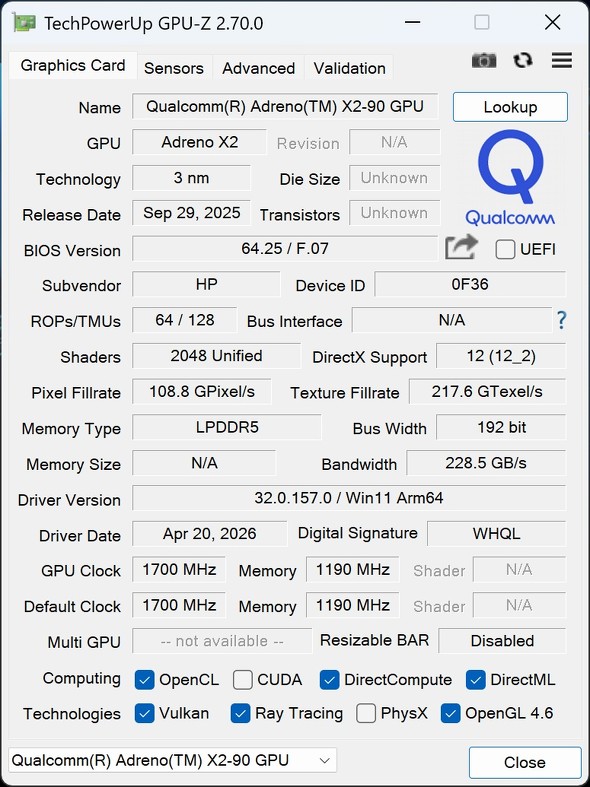Image resolution: width=590 pixels, height=787 pixels.
Task: Click the Bandwidth field 228.5 GB/s
Action: (x=486, y=463)
